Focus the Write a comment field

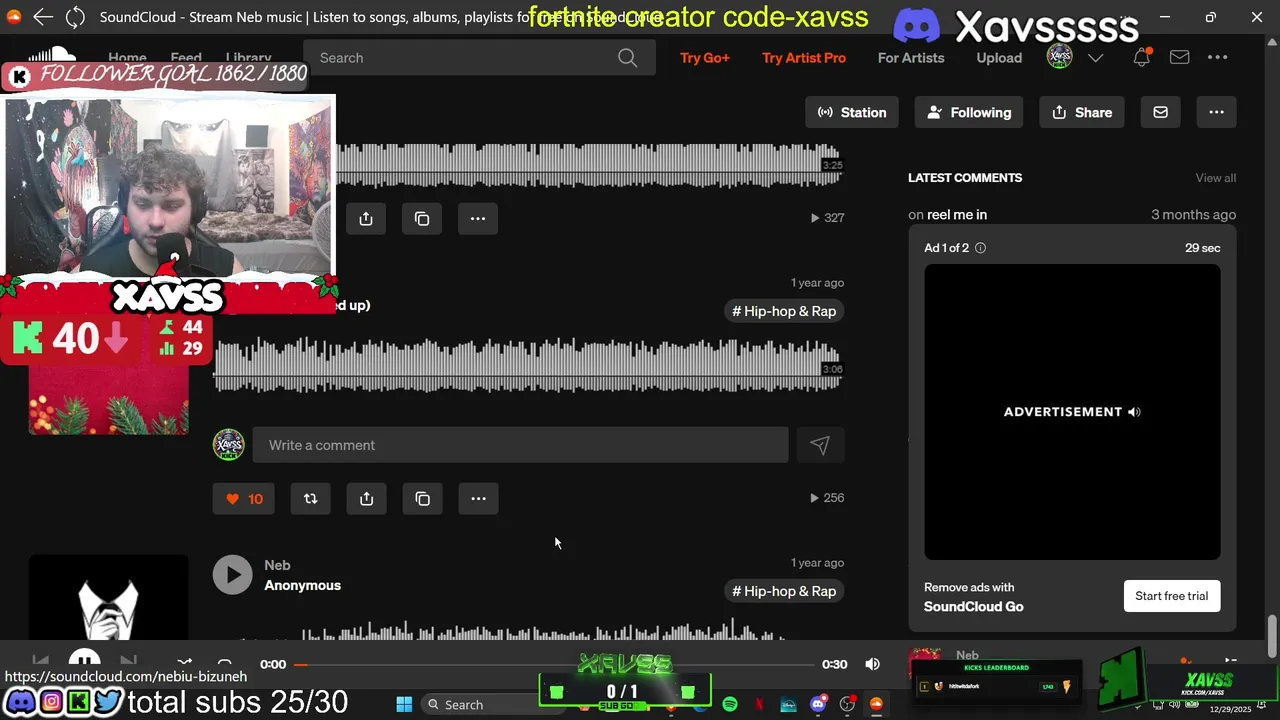point(520,445)
